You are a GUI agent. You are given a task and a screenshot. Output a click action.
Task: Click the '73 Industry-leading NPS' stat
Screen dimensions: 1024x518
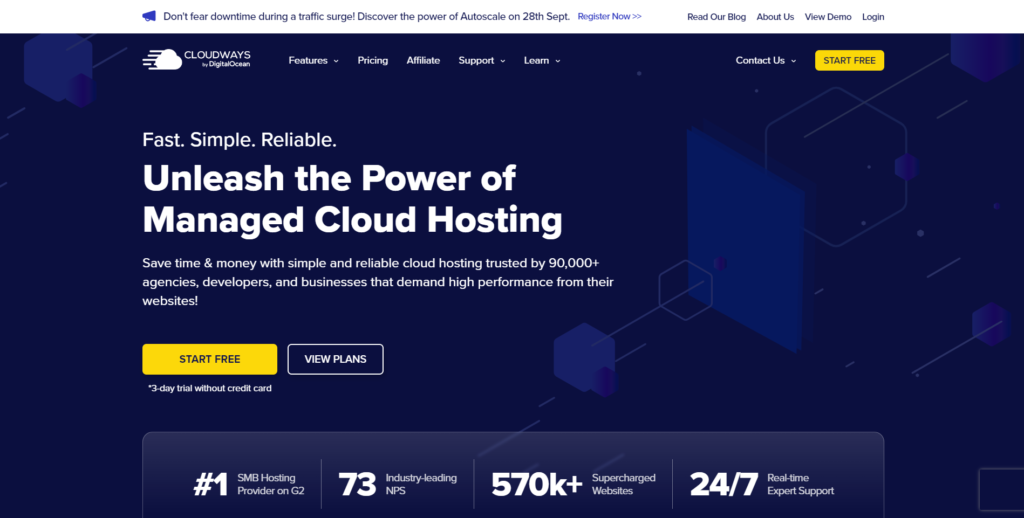point(398,484)
